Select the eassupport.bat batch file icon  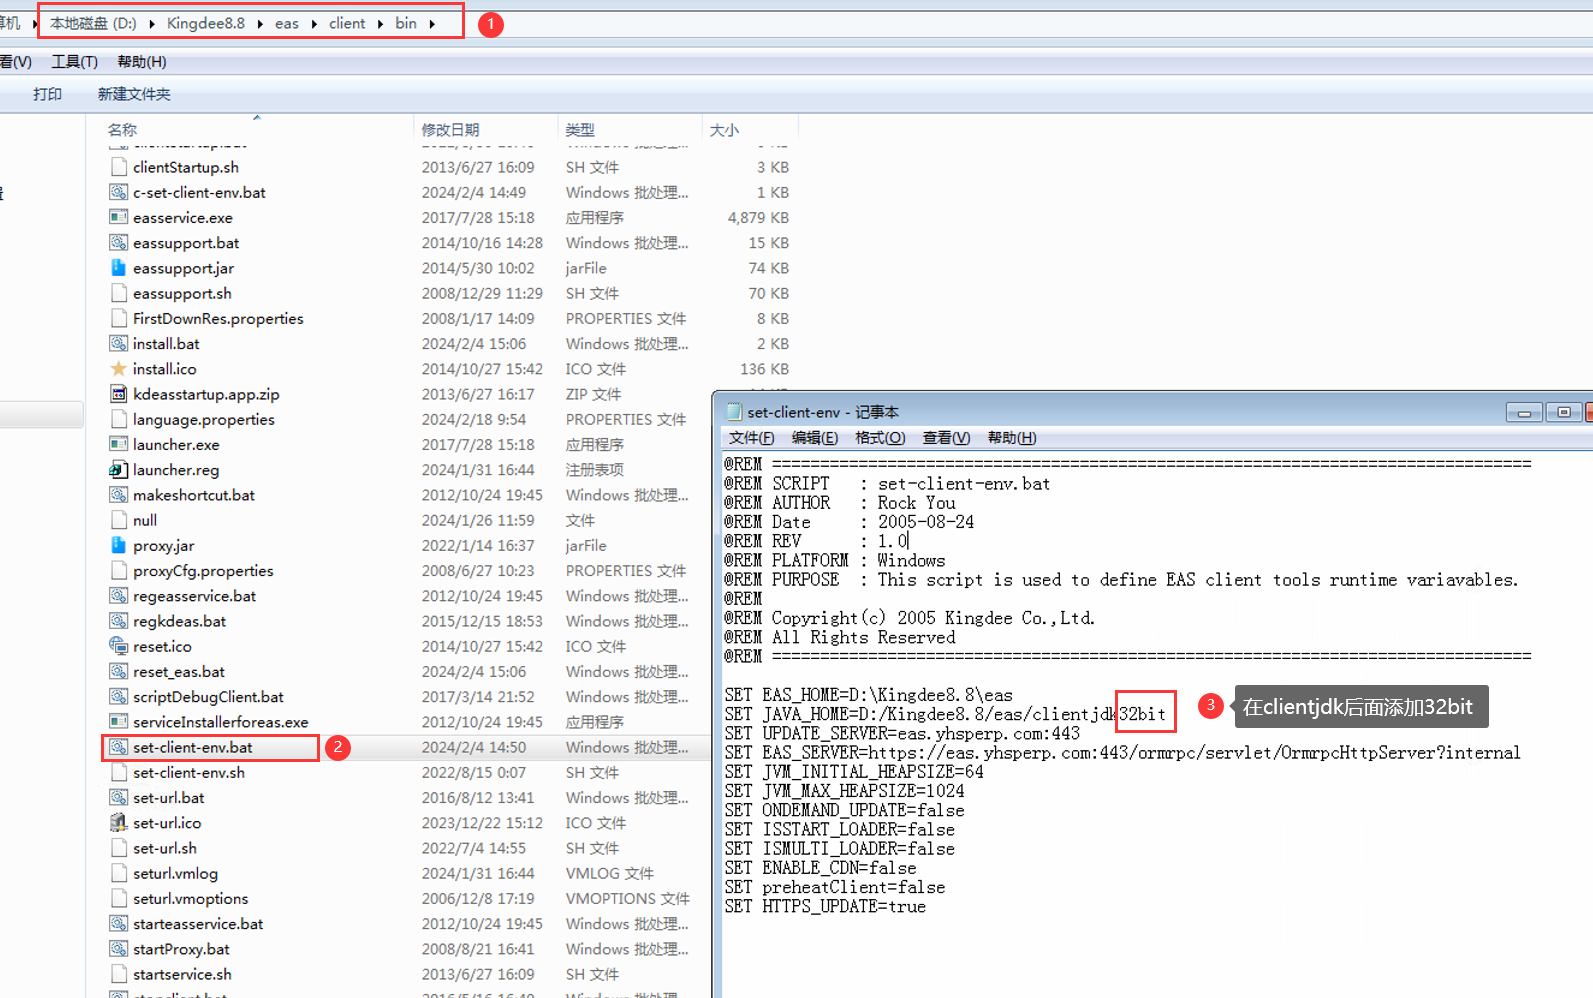click(119, 243)
